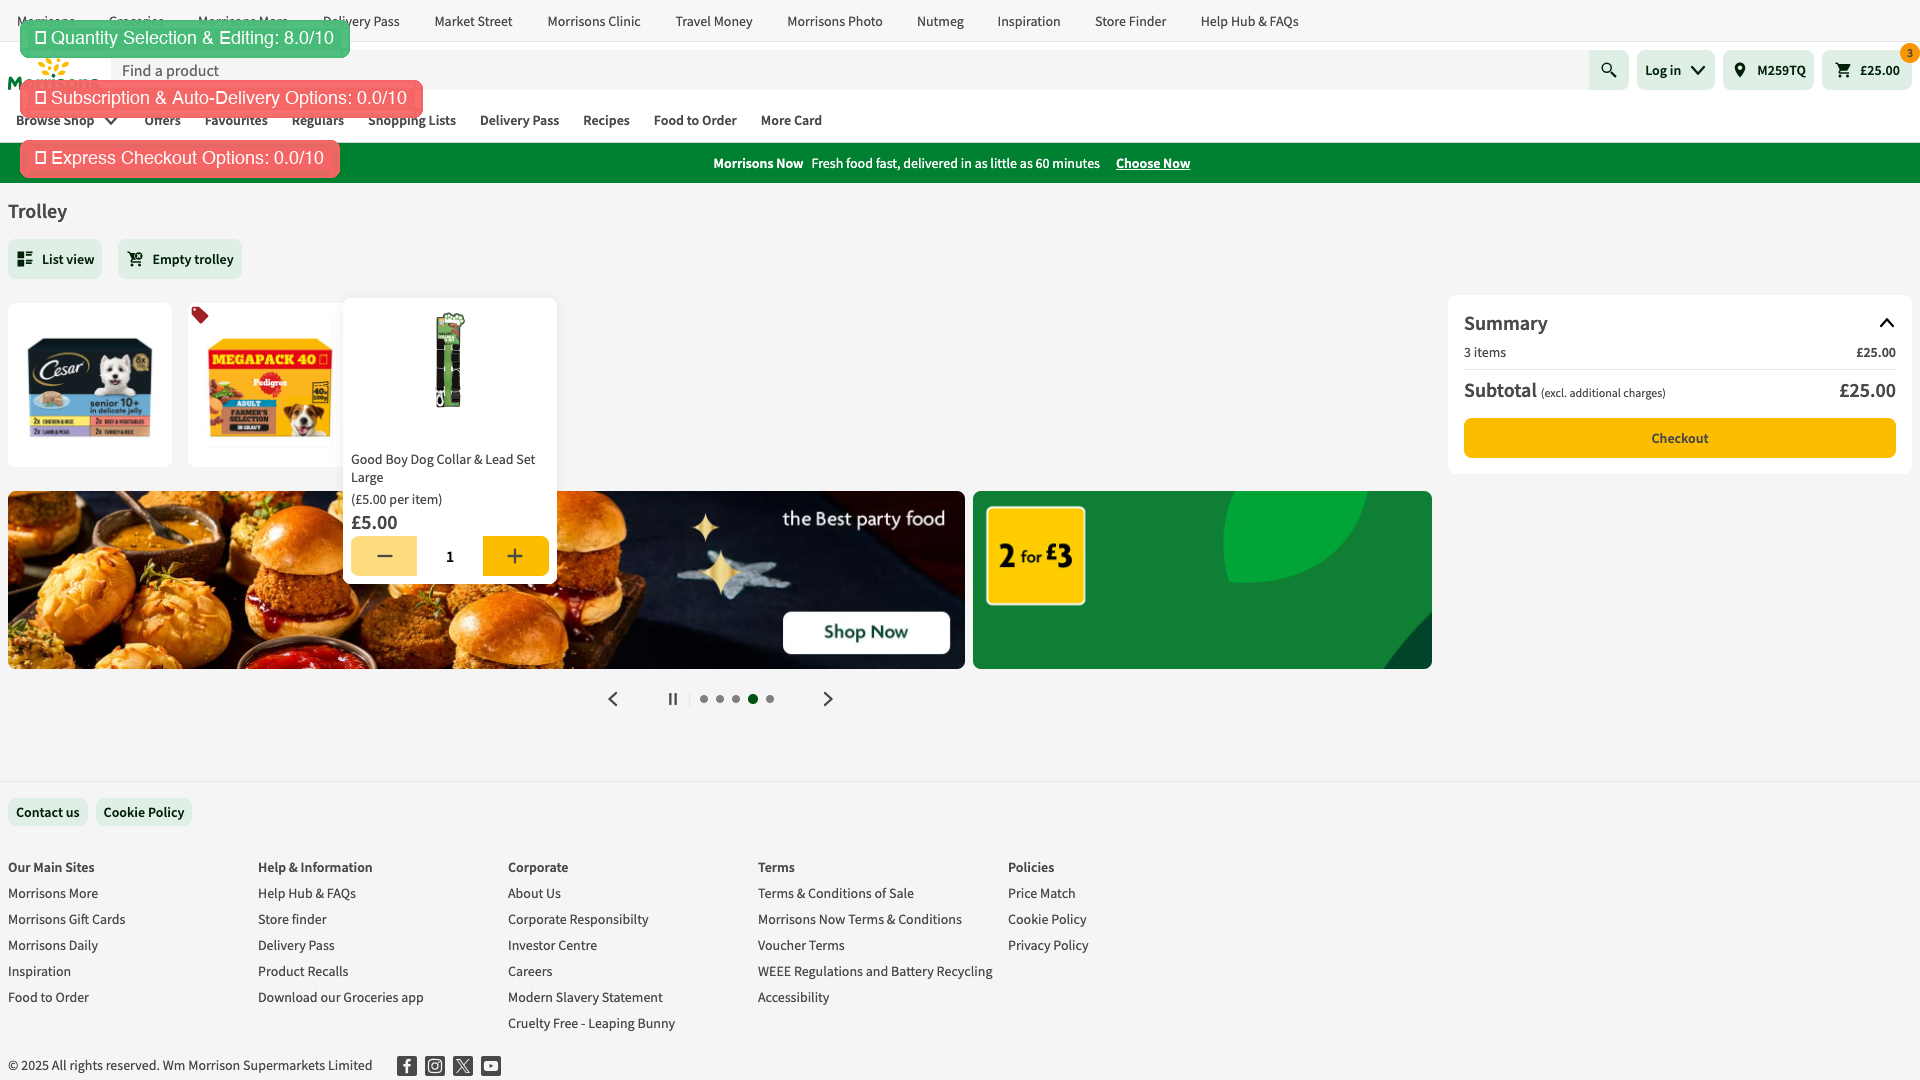Open the trolley cart showing £25.00

(x=1866, y=70)
